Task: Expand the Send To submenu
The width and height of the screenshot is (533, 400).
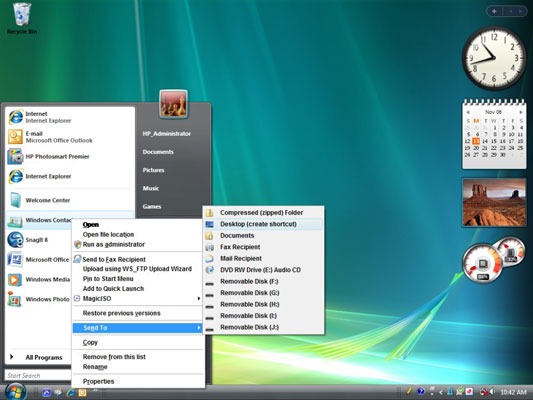Action: 138,328
